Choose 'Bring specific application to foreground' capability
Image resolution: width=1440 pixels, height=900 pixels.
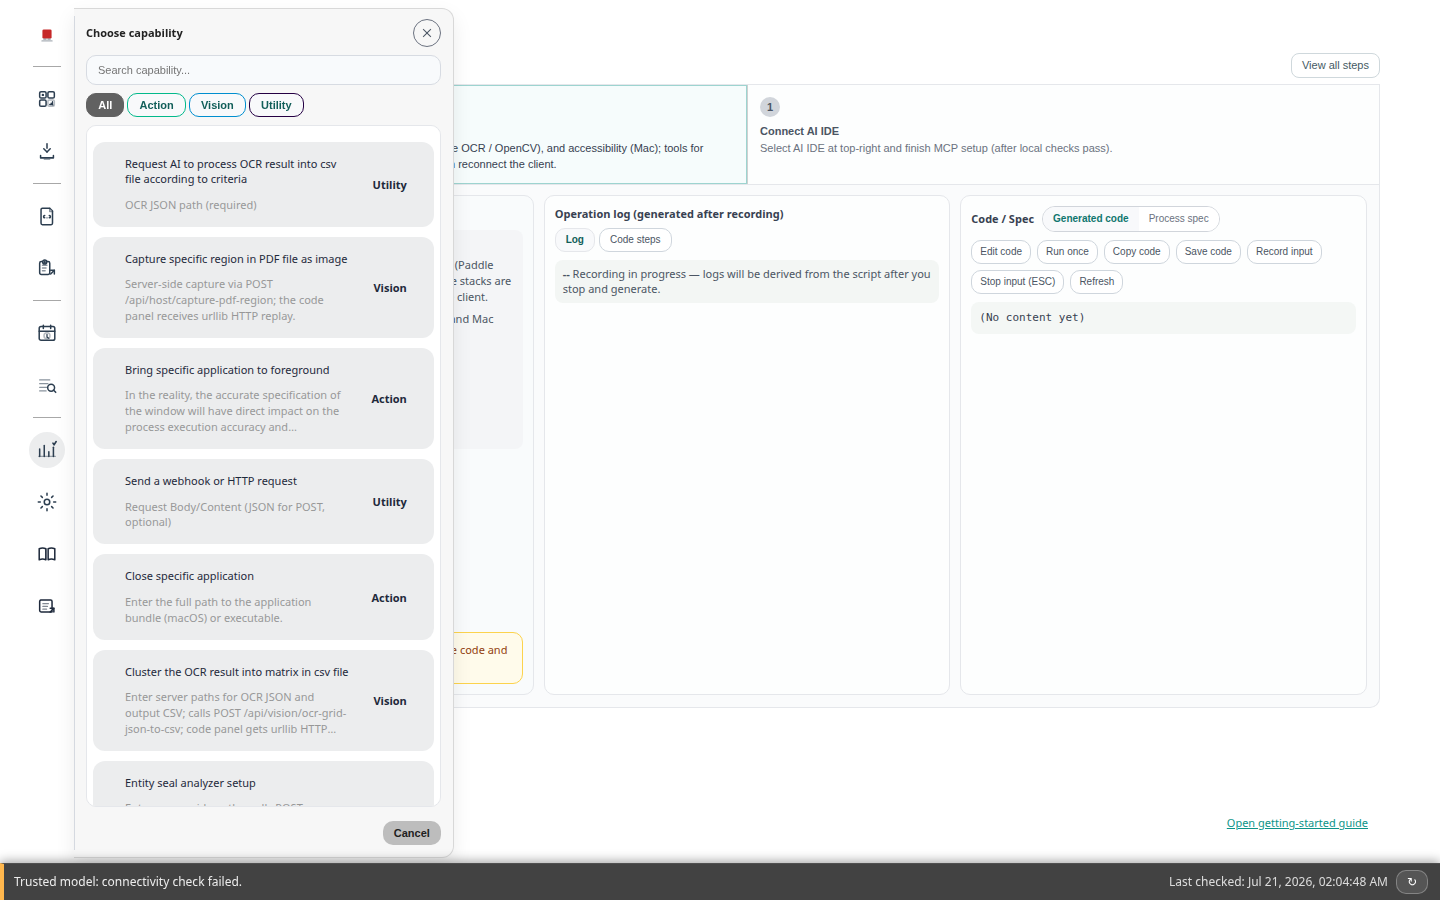(263, 399)
